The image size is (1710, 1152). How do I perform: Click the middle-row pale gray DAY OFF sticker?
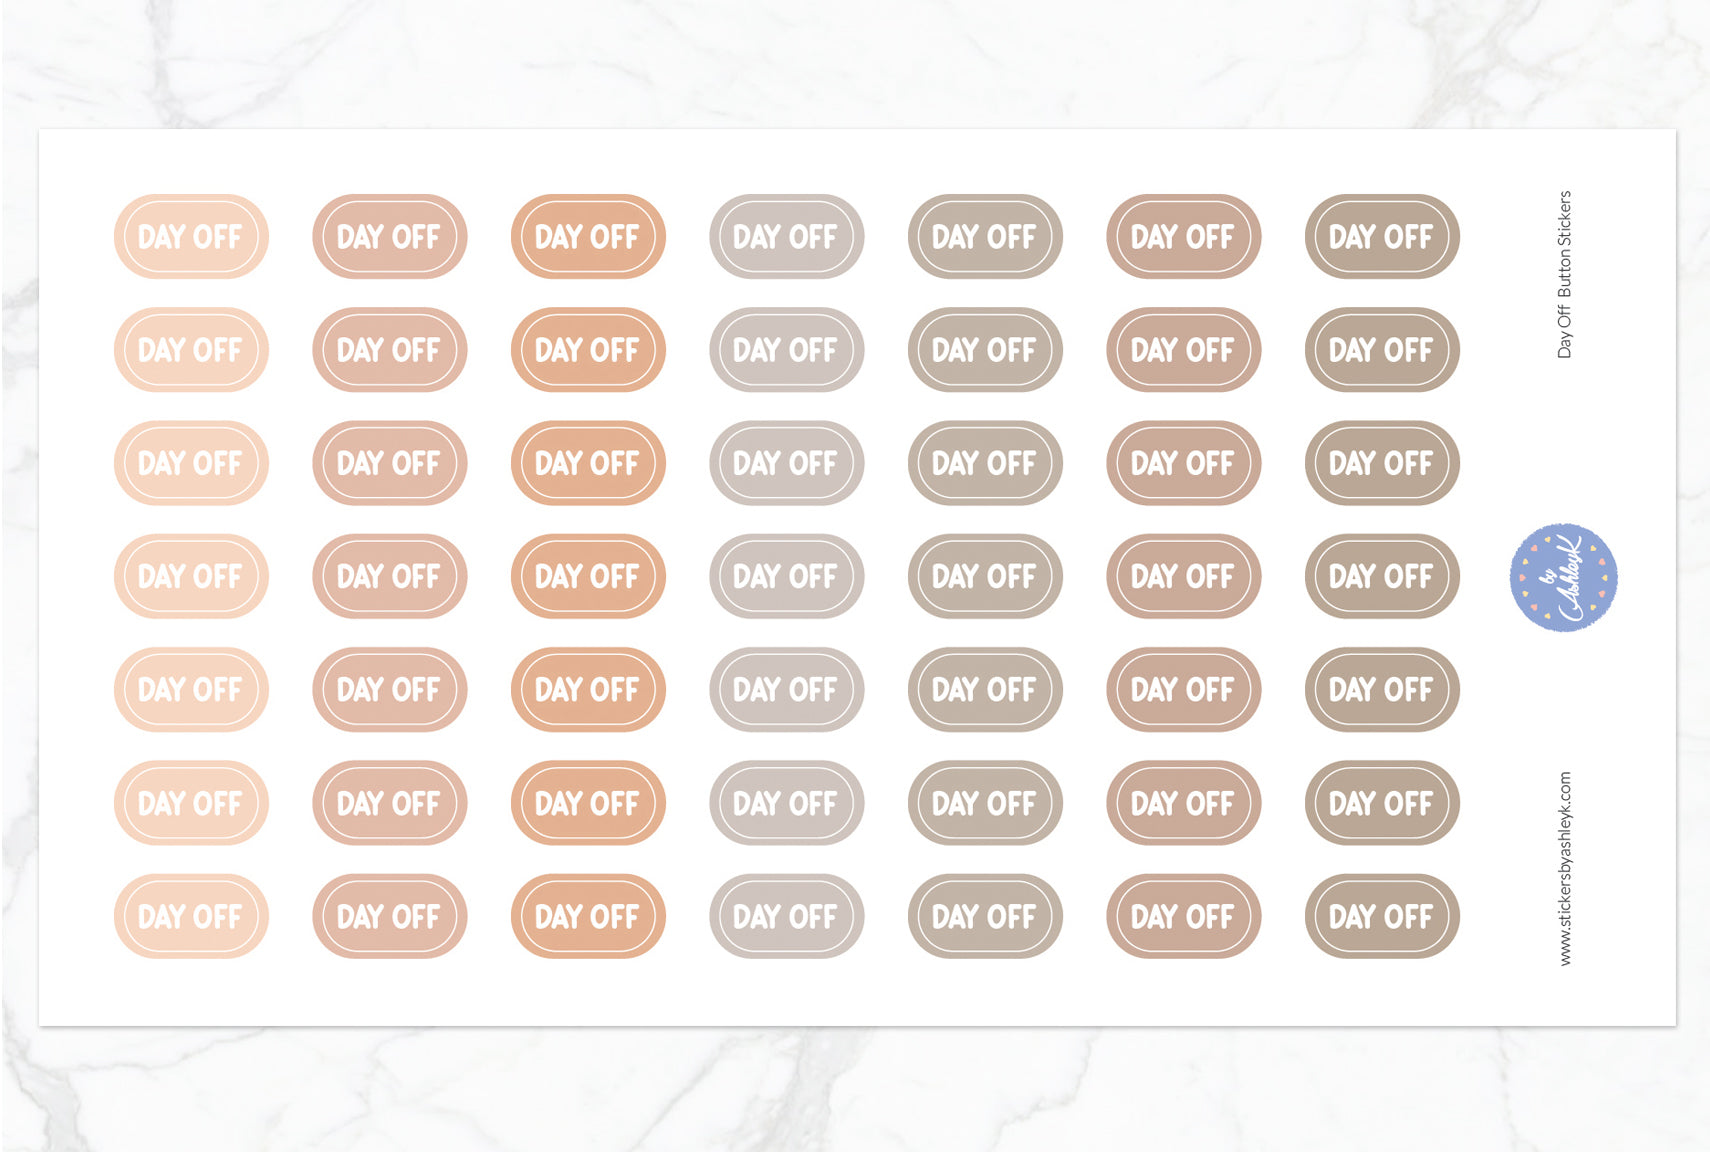(x=786, y=576)
